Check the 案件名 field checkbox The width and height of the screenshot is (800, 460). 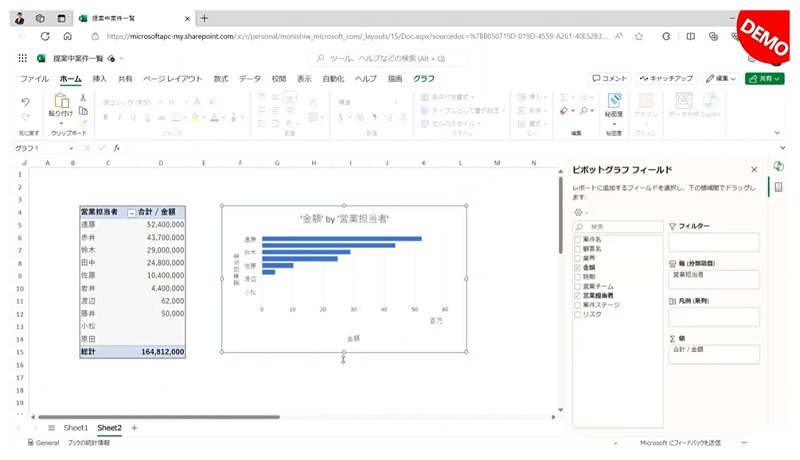click(x=578, y=239)
